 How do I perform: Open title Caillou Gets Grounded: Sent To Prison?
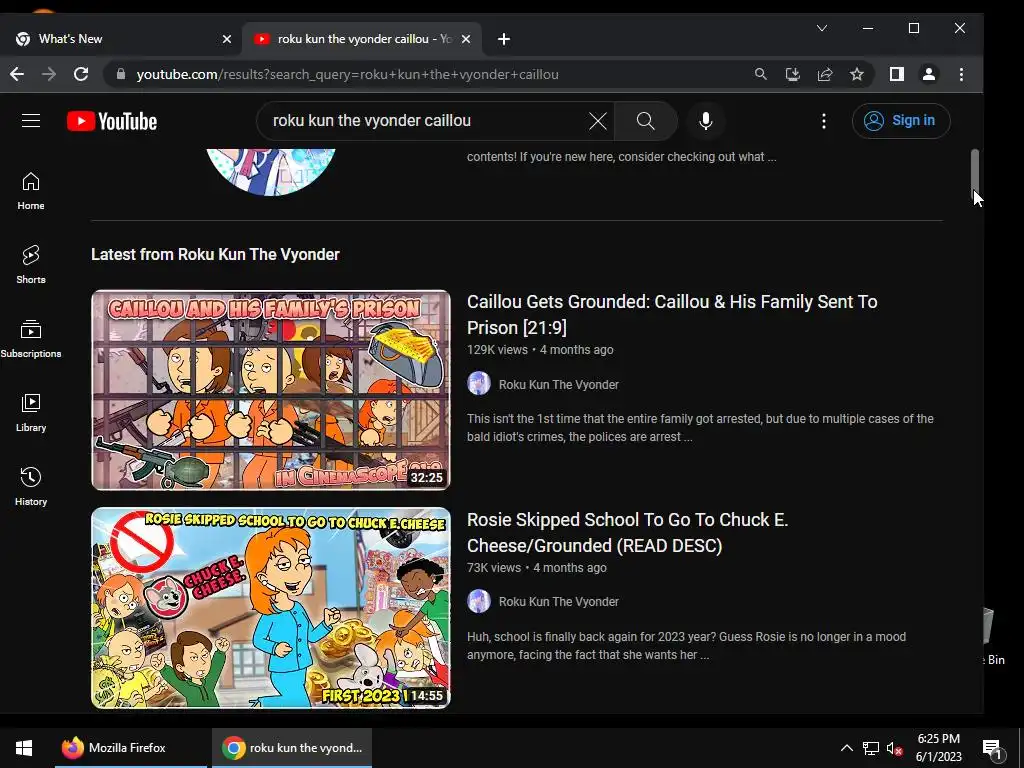click(x=672, y=314)
